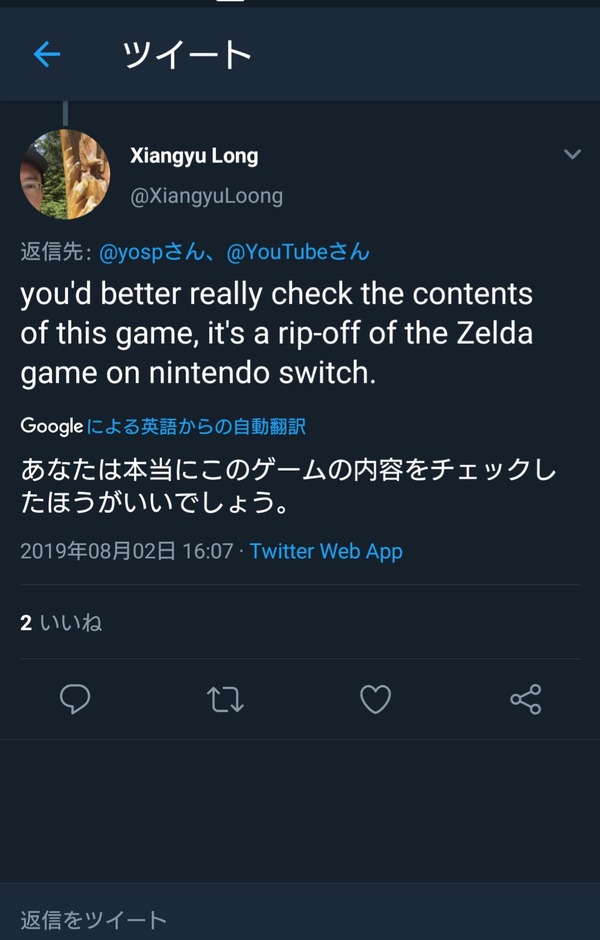Expand tweet options chevron menu
This screenshot has width=600, height=940.
(572, 154)
